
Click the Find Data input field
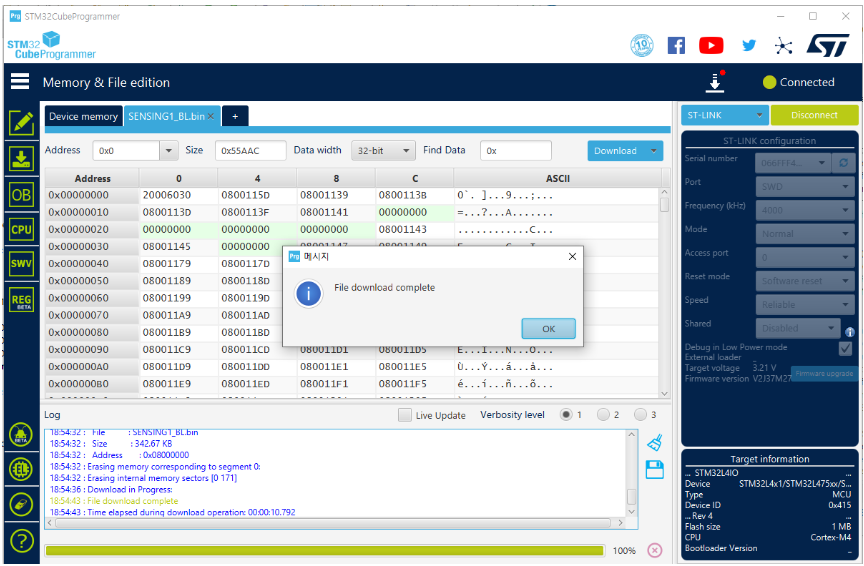[515, 150]
